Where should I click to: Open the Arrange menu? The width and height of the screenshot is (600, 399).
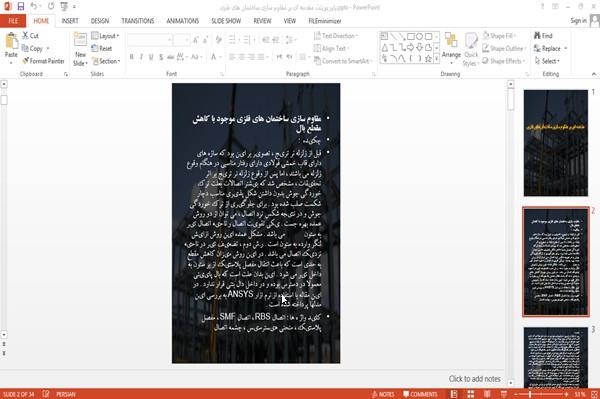[x=451, y=47]
